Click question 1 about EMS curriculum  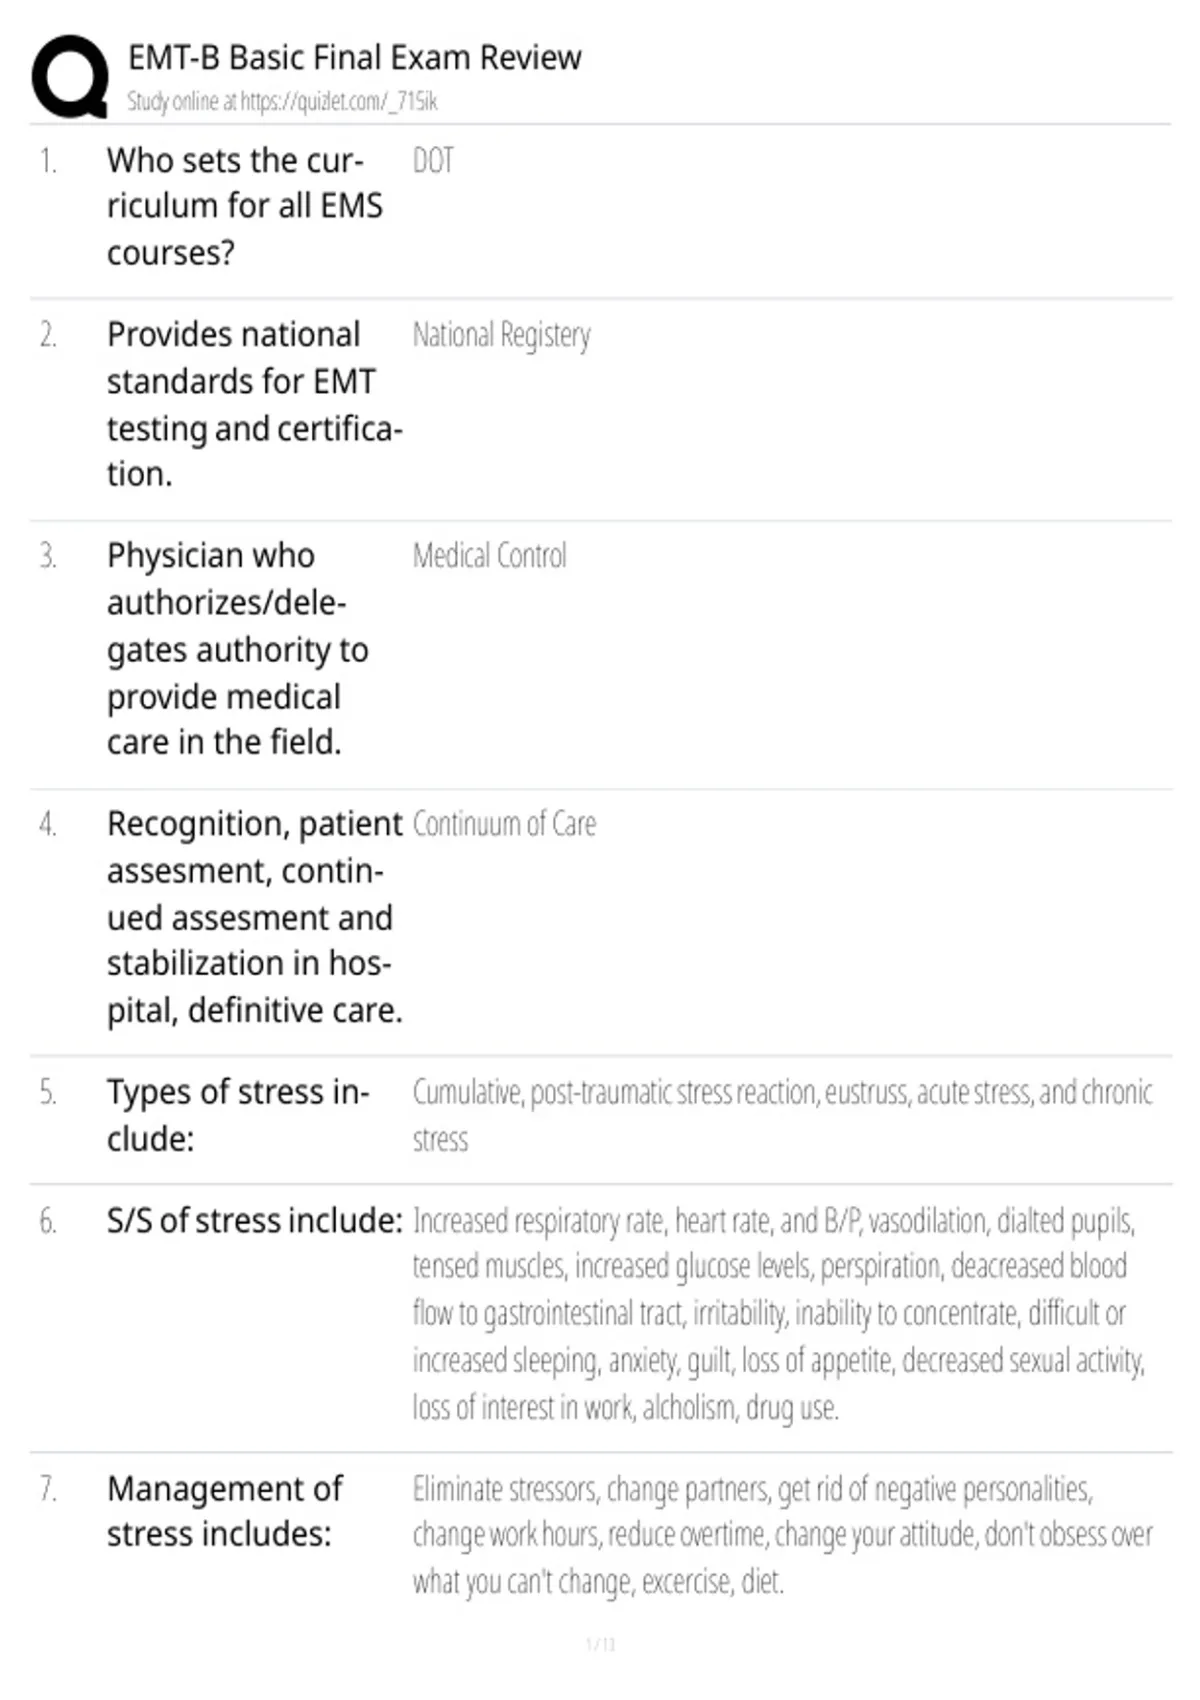click(245, 206)
